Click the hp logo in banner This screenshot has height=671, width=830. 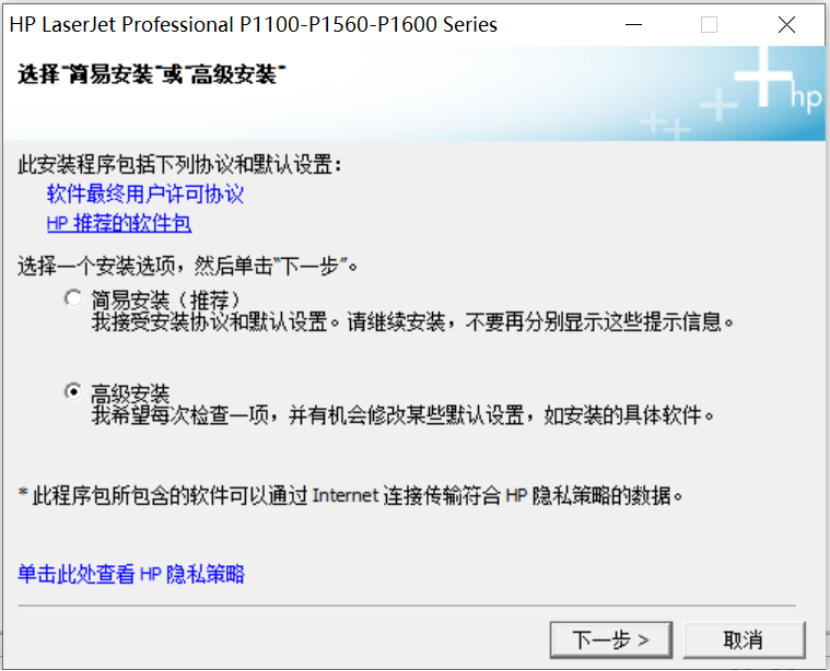[806, 98]
